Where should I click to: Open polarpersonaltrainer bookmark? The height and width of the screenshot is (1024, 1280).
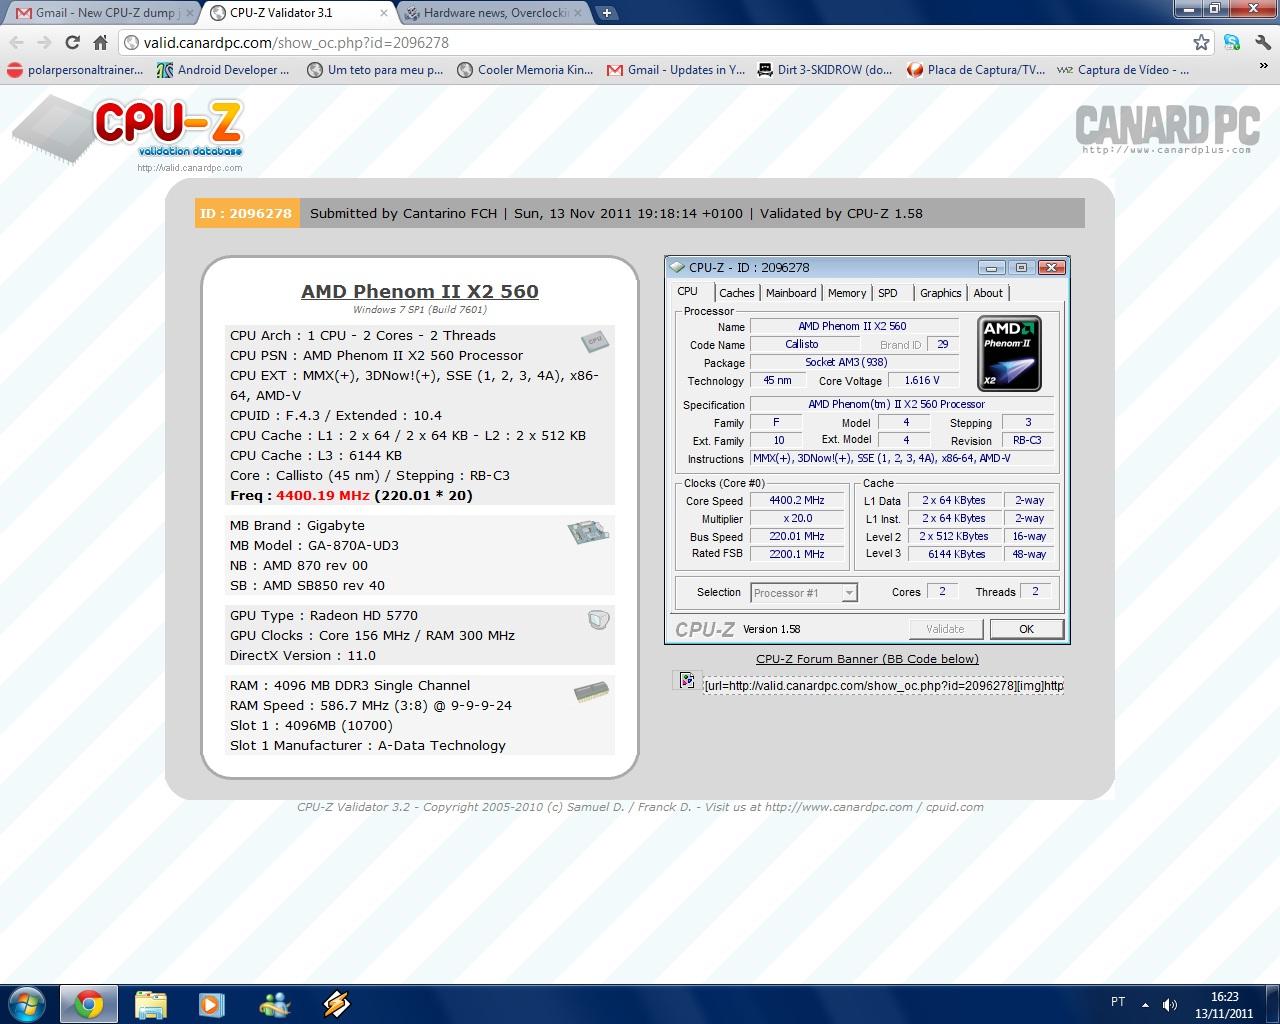point(76,70)
